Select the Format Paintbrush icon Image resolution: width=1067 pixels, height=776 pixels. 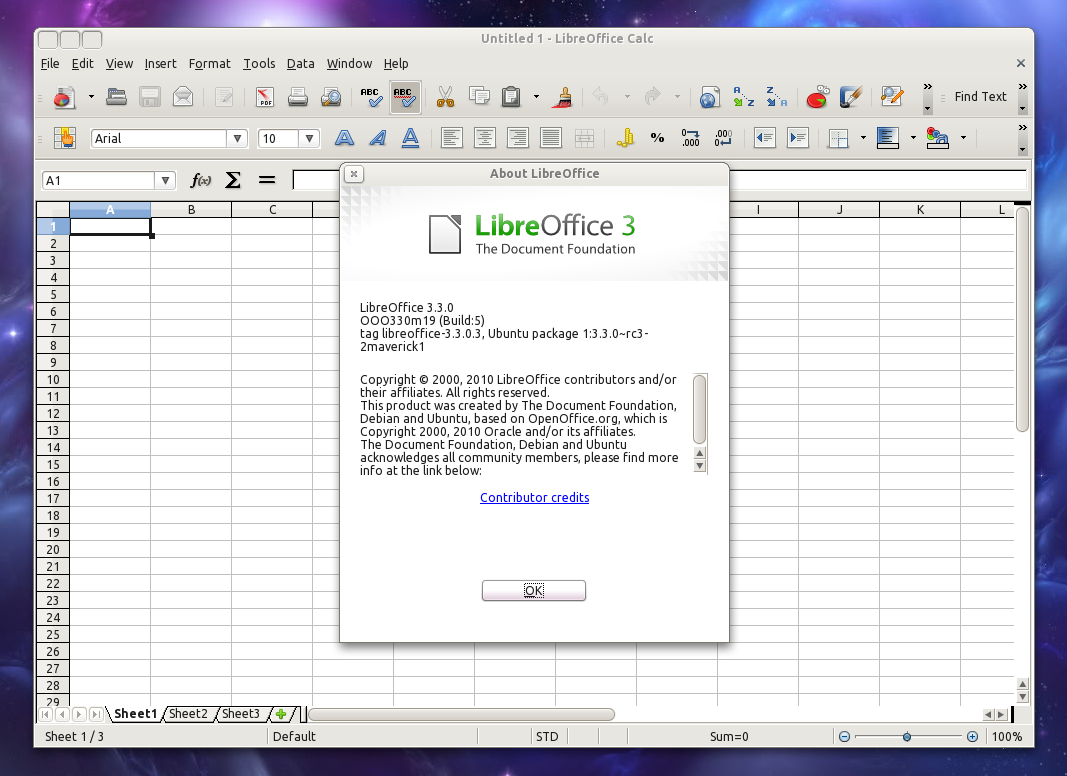(x=562, y=97)
